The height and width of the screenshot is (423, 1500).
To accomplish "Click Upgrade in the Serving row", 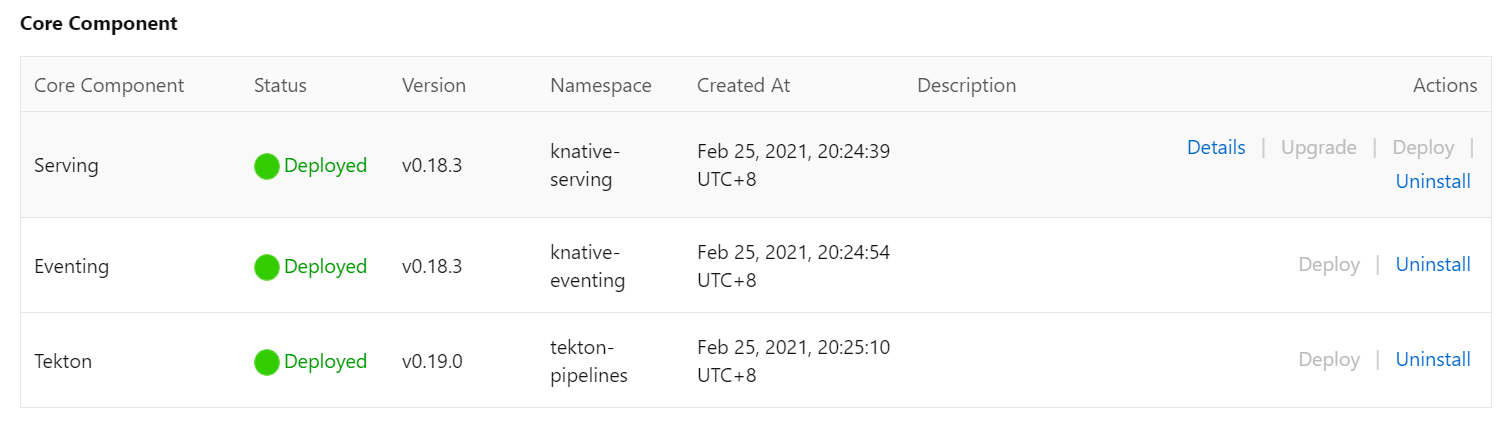I will tap(1318, 148).
